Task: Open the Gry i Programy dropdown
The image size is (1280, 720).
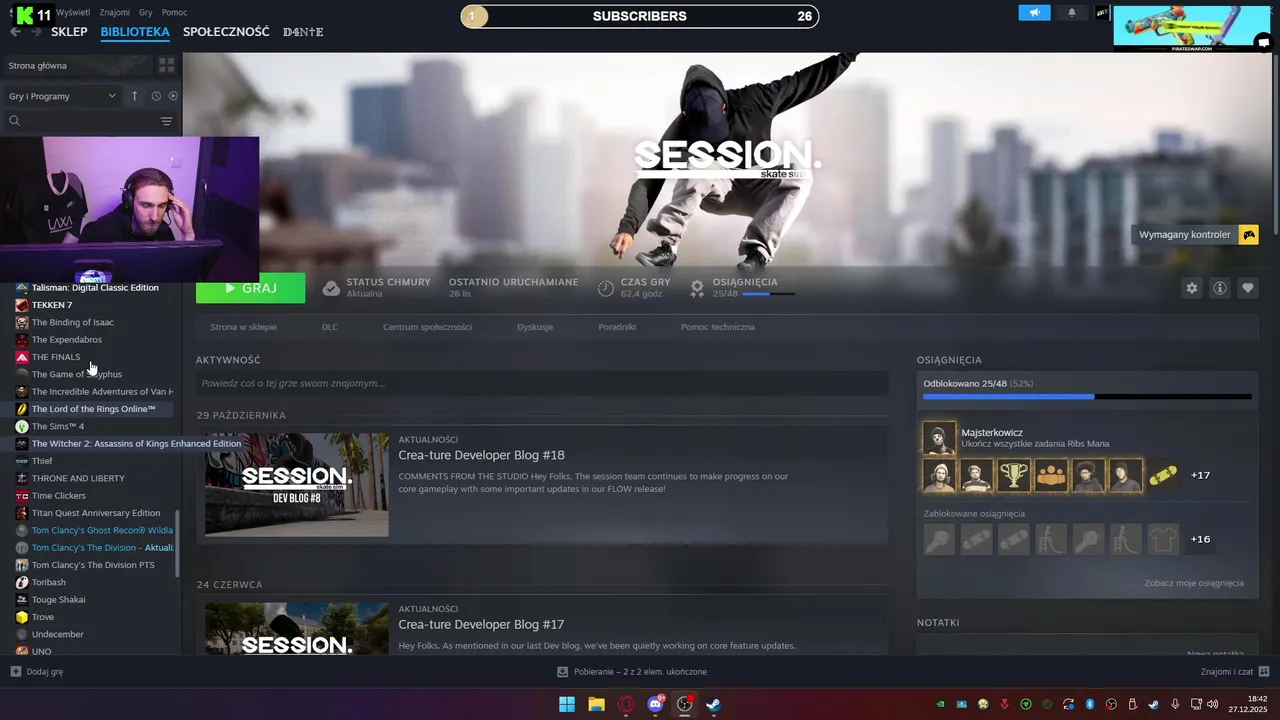Action: 63,96
